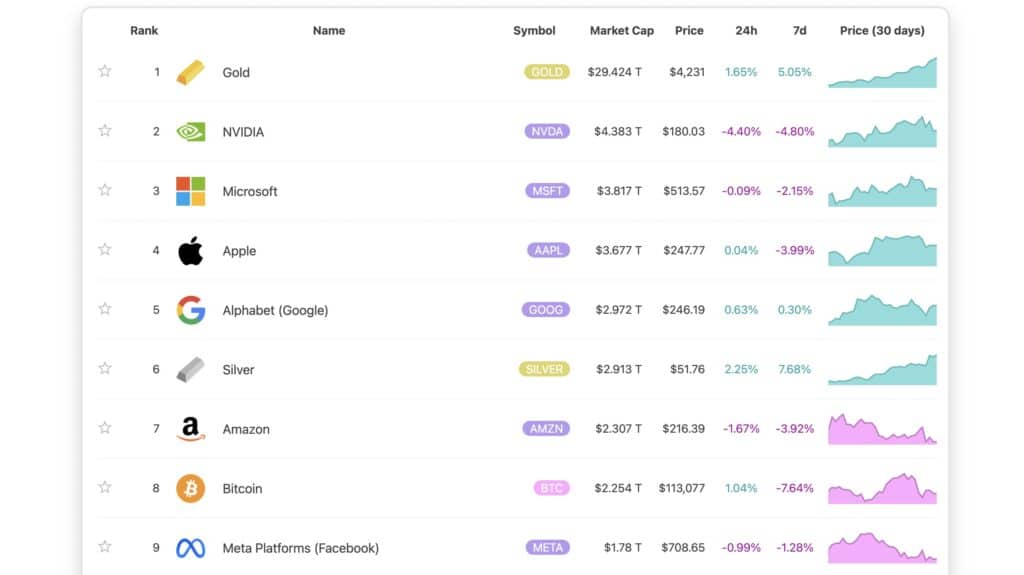The image size is (1024, 575).
Task: Sort table by 7d column
Action: click(799, 31)
